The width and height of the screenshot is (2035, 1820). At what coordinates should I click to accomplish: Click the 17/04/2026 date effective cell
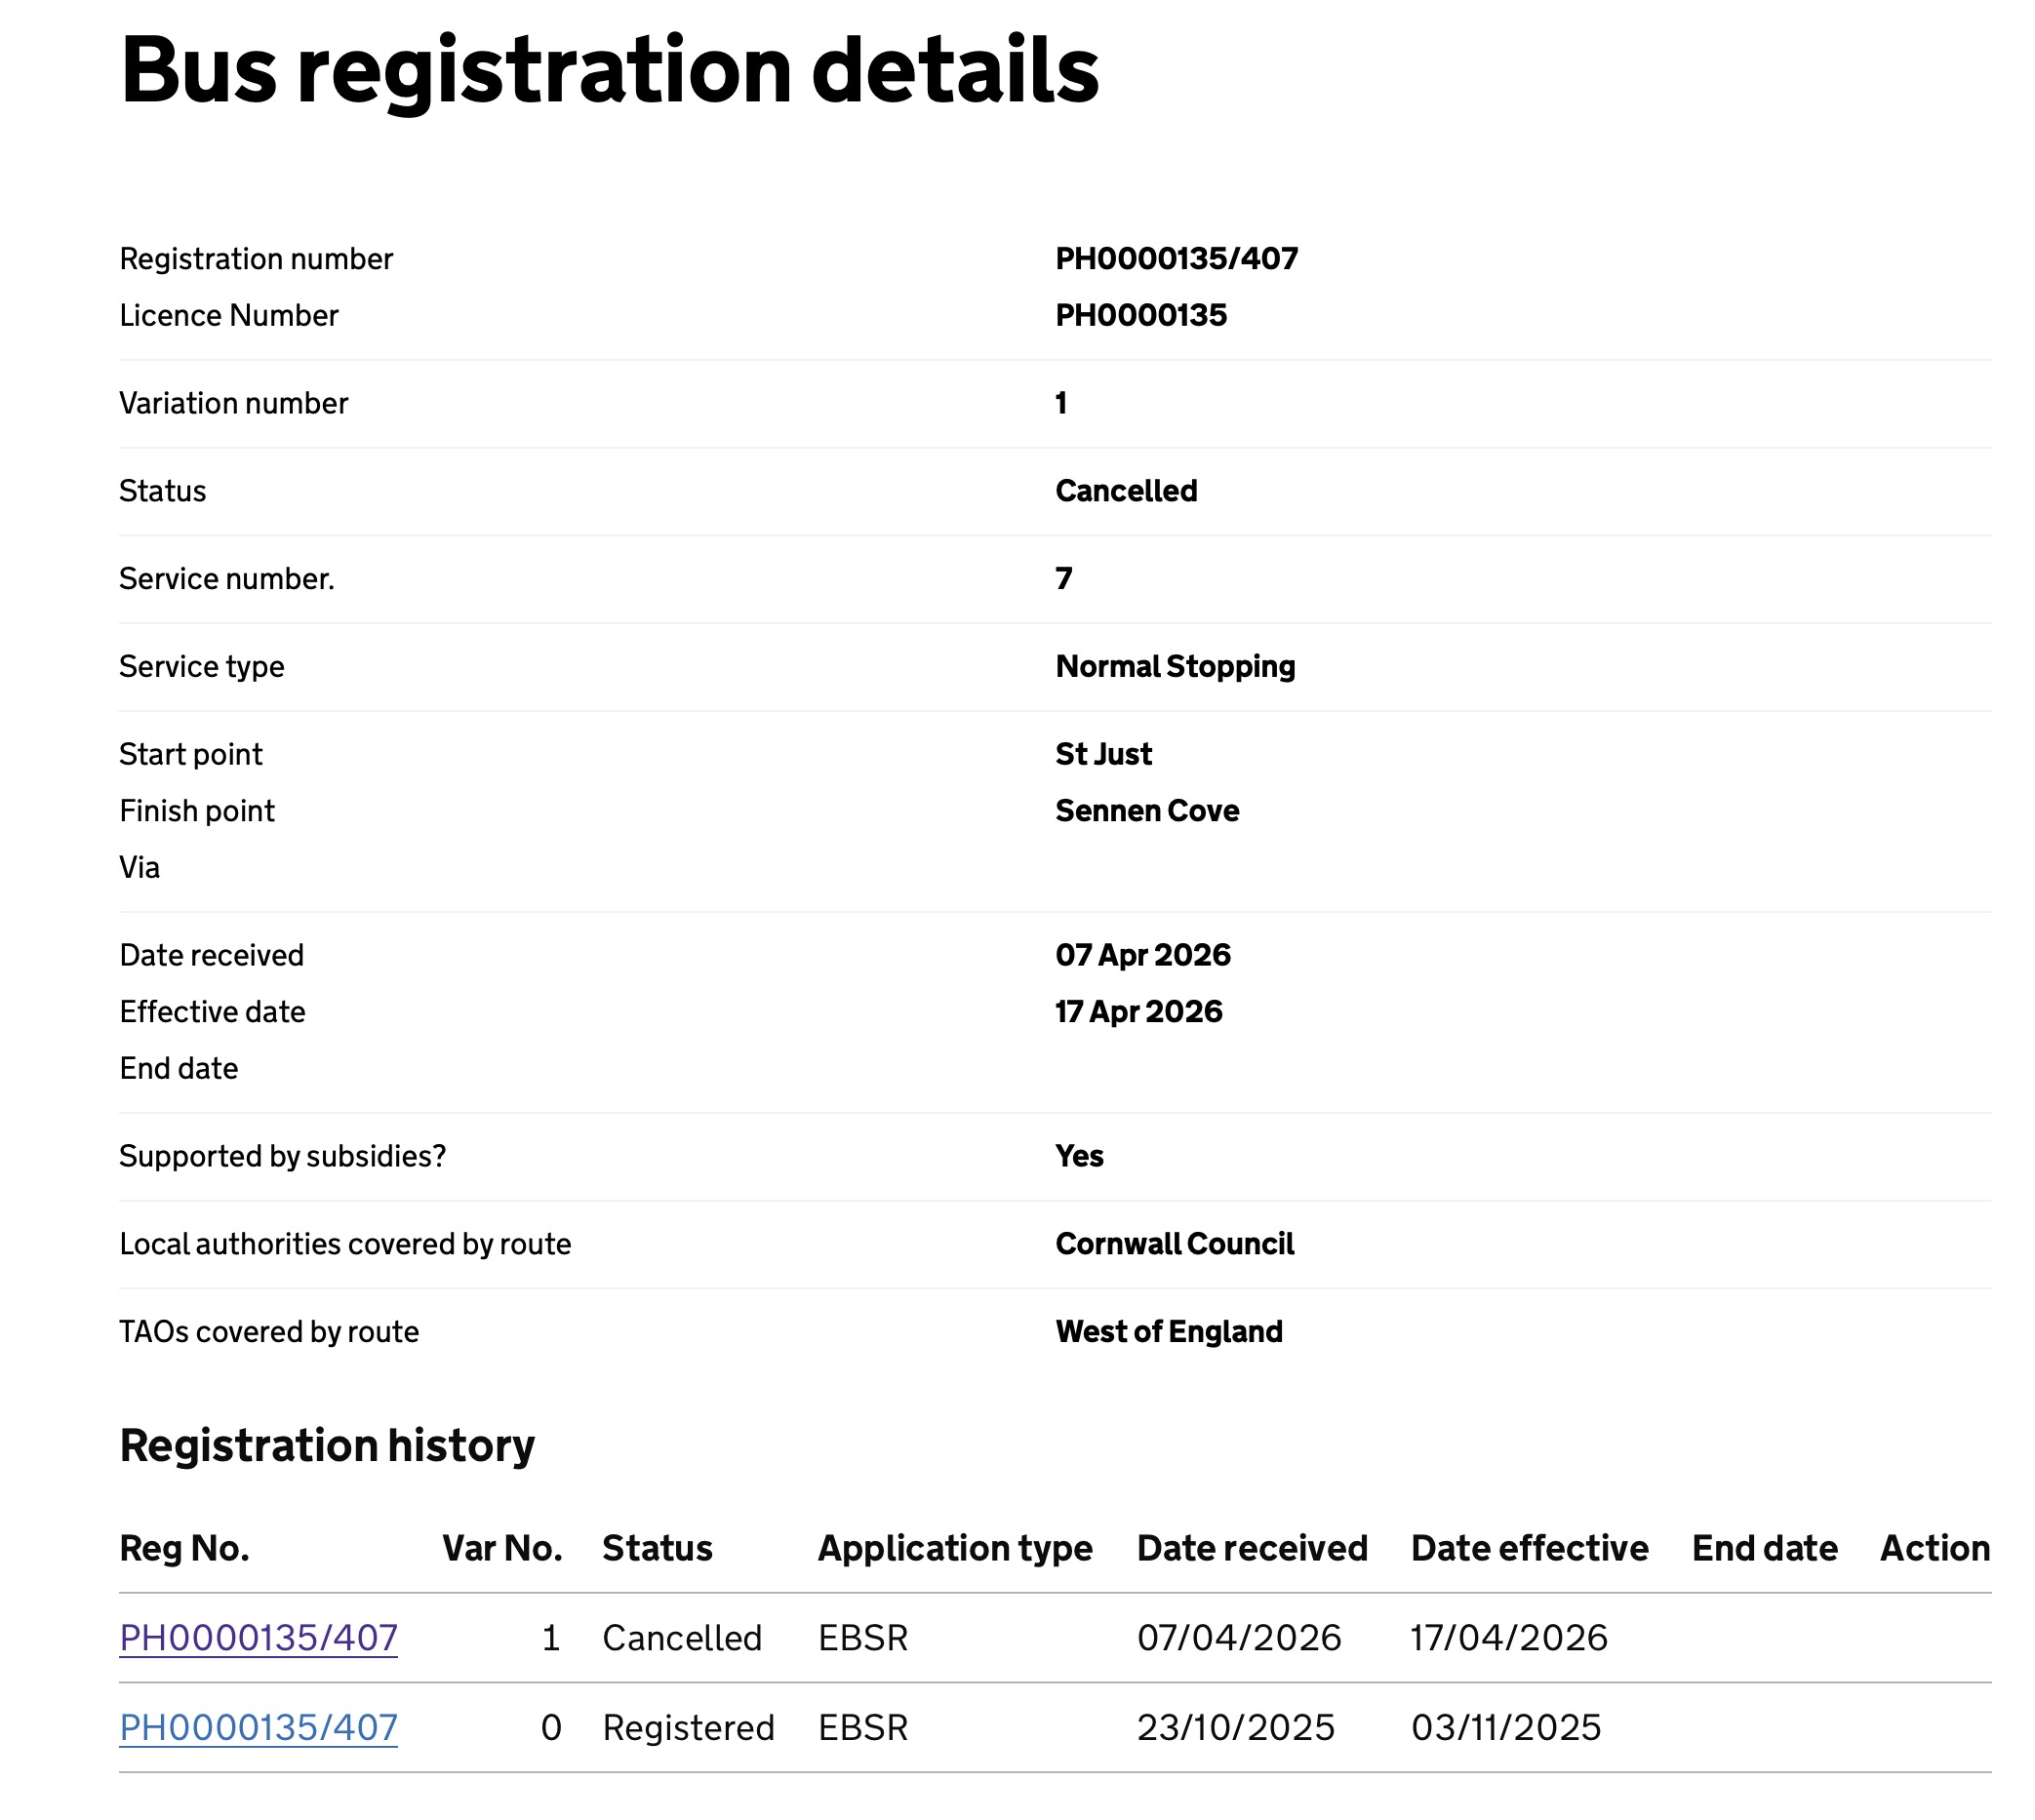click(x=1509, y=1638)
